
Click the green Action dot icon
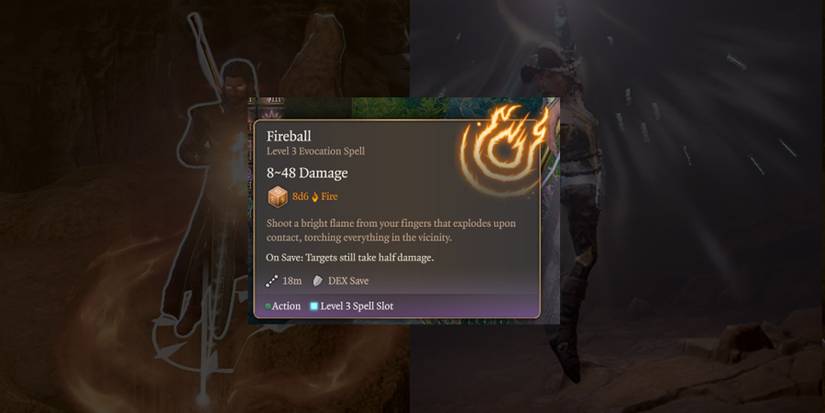[268, 306]
